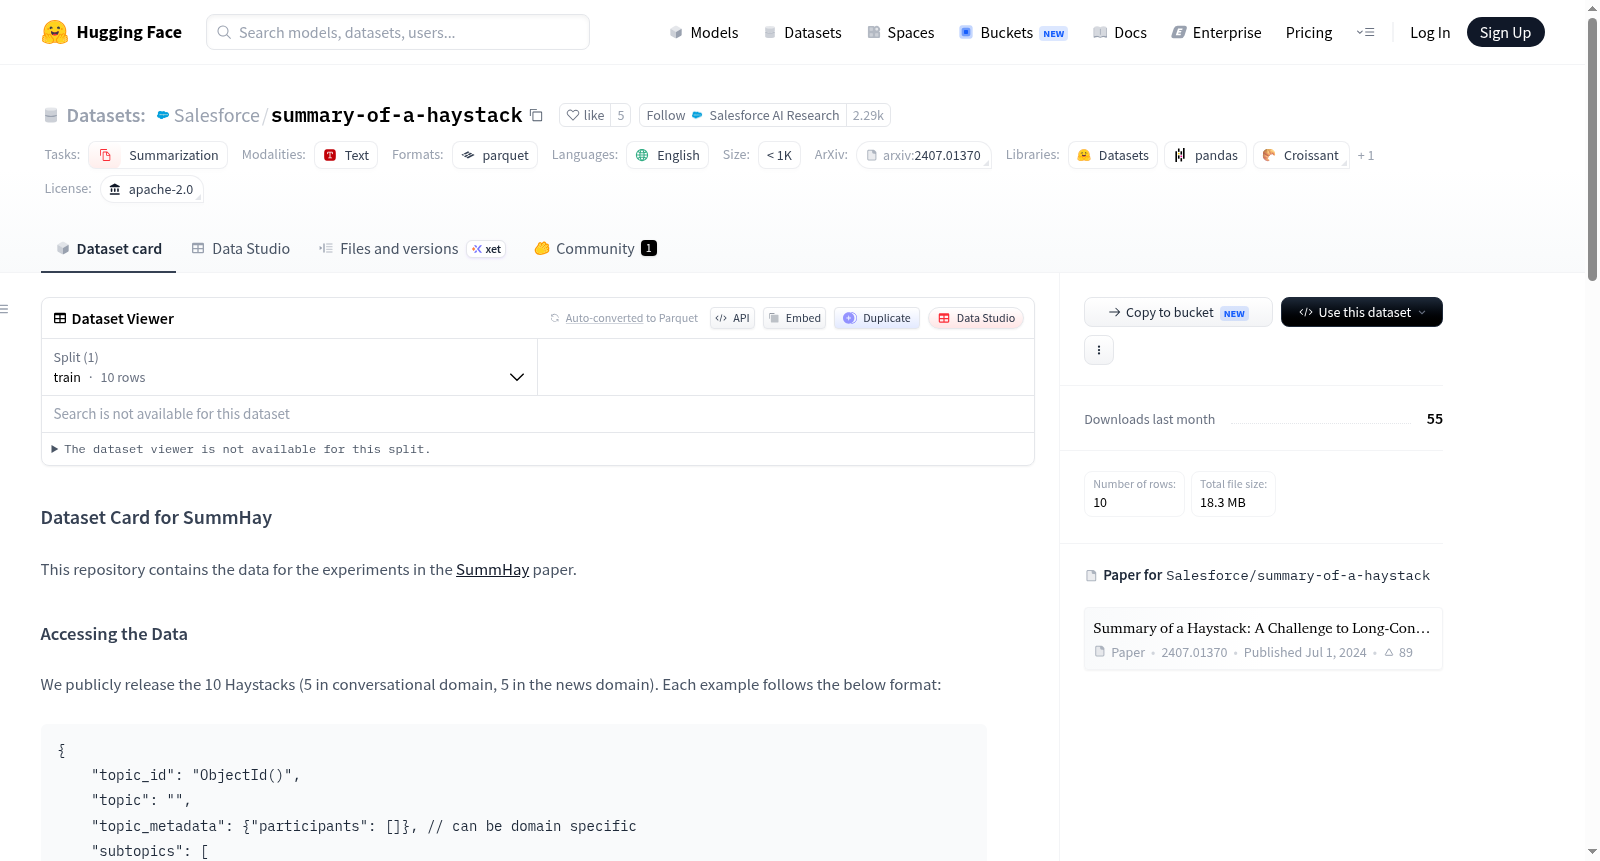Click the Copy to bucket button
Viewport: 1600px width, 861px height.
[1178, 312]
